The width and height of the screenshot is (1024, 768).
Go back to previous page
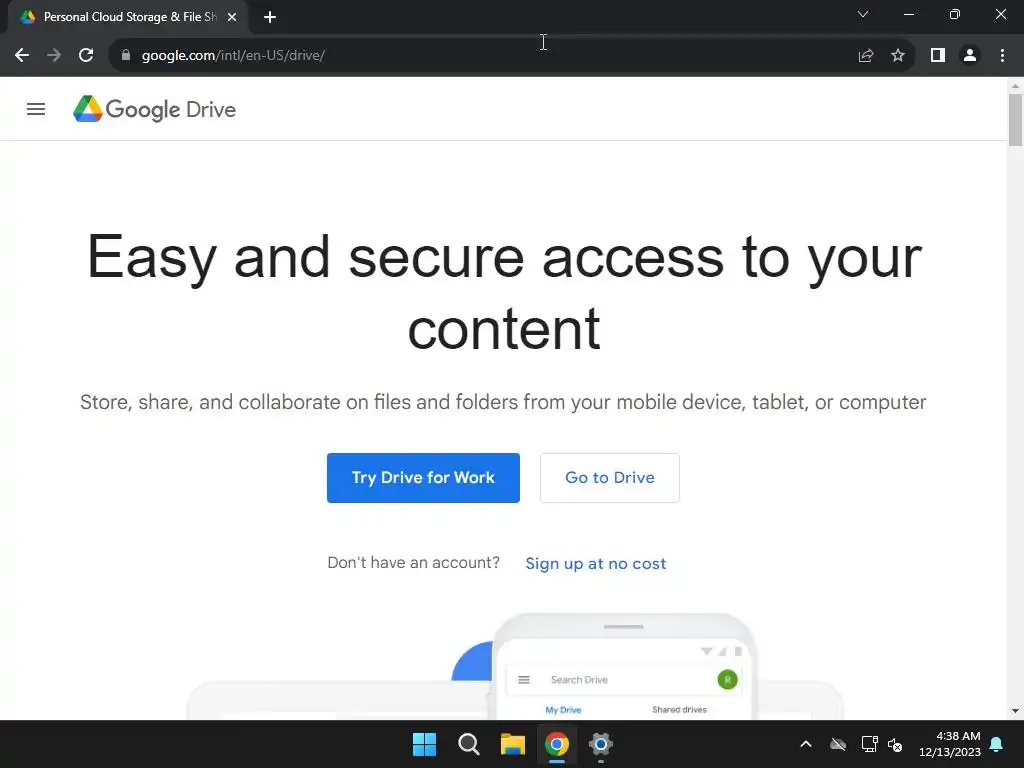point(22,56)
